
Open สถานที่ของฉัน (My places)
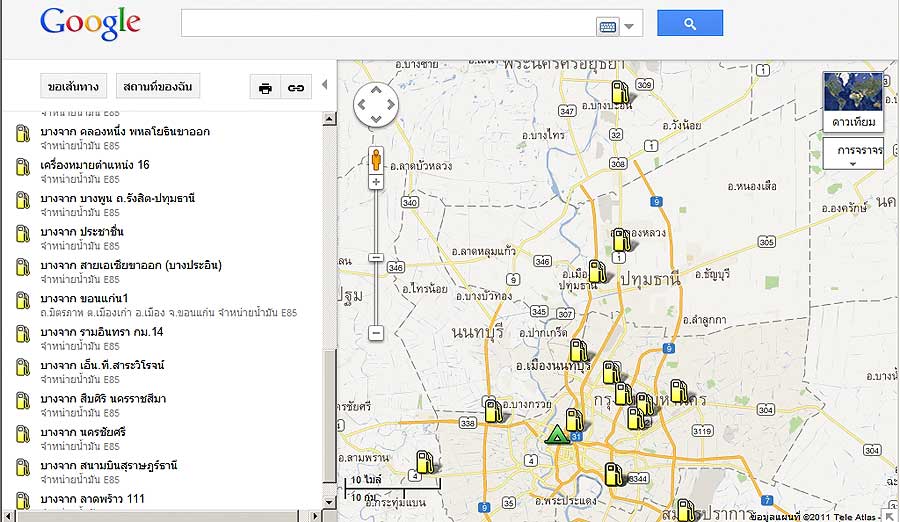pyautogui.click(x=158, y=87)
